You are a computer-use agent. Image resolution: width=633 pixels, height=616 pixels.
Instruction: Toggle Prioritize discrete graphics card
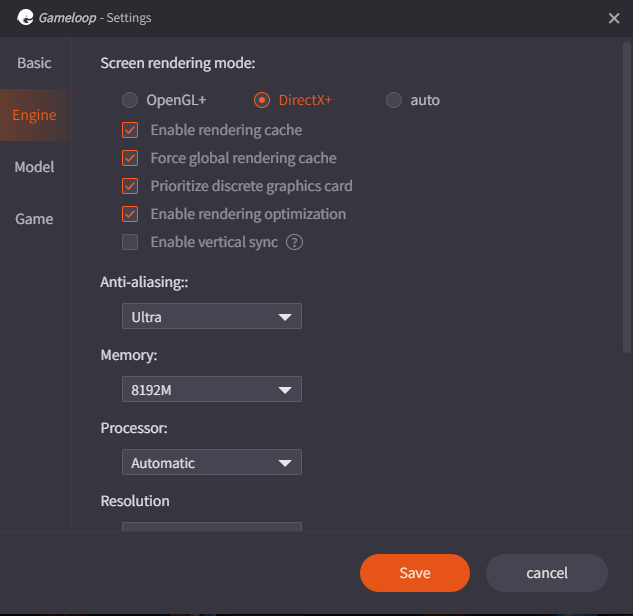pyautogui.click(x=130, y=186)
